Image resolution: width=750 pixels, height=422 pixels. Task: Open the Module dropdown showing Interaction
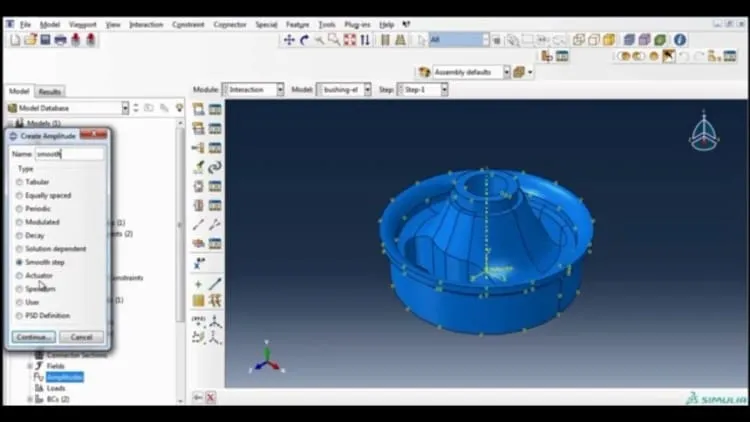click(x=253, y=89)
